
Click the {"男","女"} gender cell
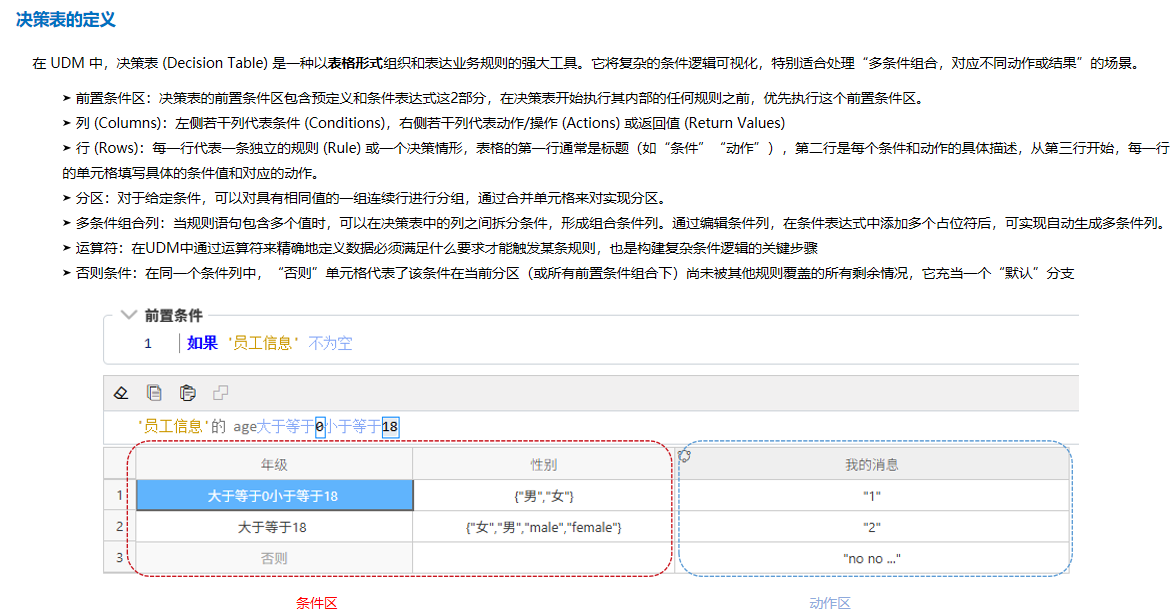(x=543, y=496)
